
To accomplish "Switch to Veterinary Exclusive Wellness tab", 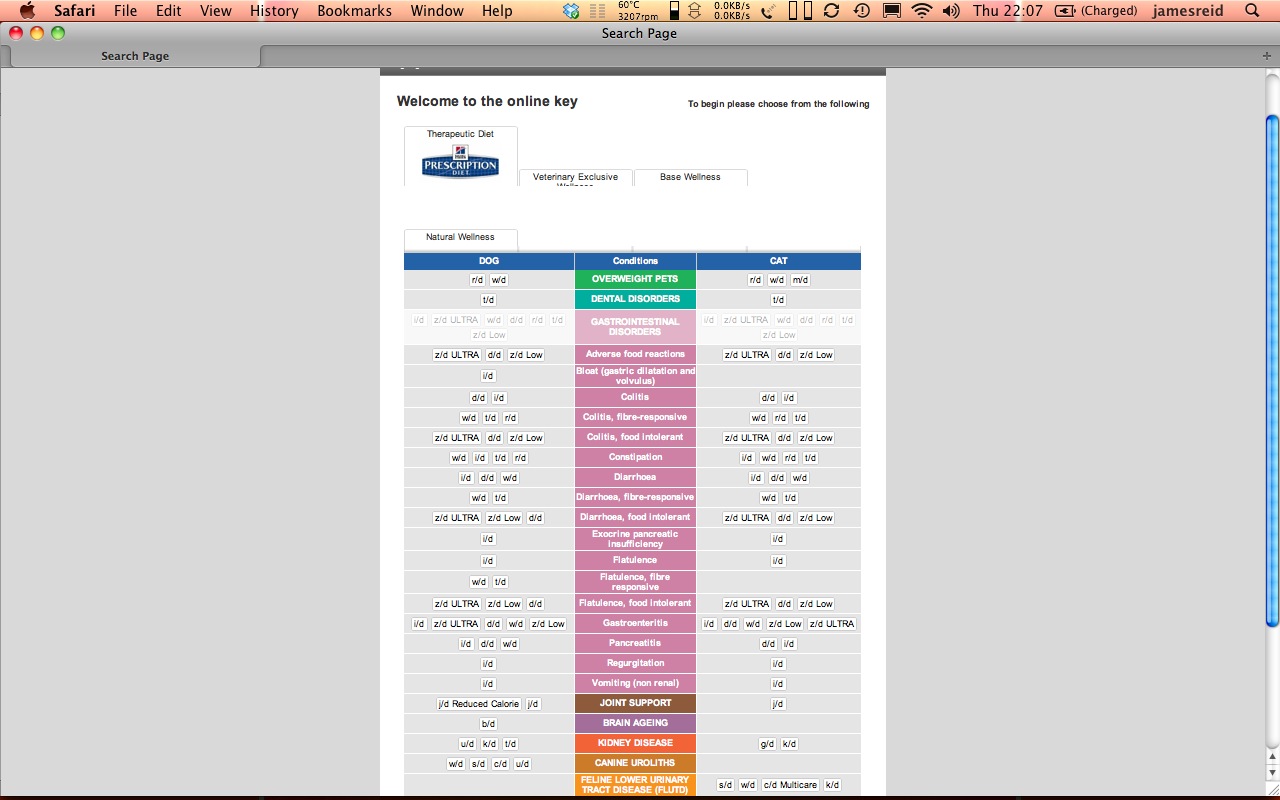I will tap(575, 178).
